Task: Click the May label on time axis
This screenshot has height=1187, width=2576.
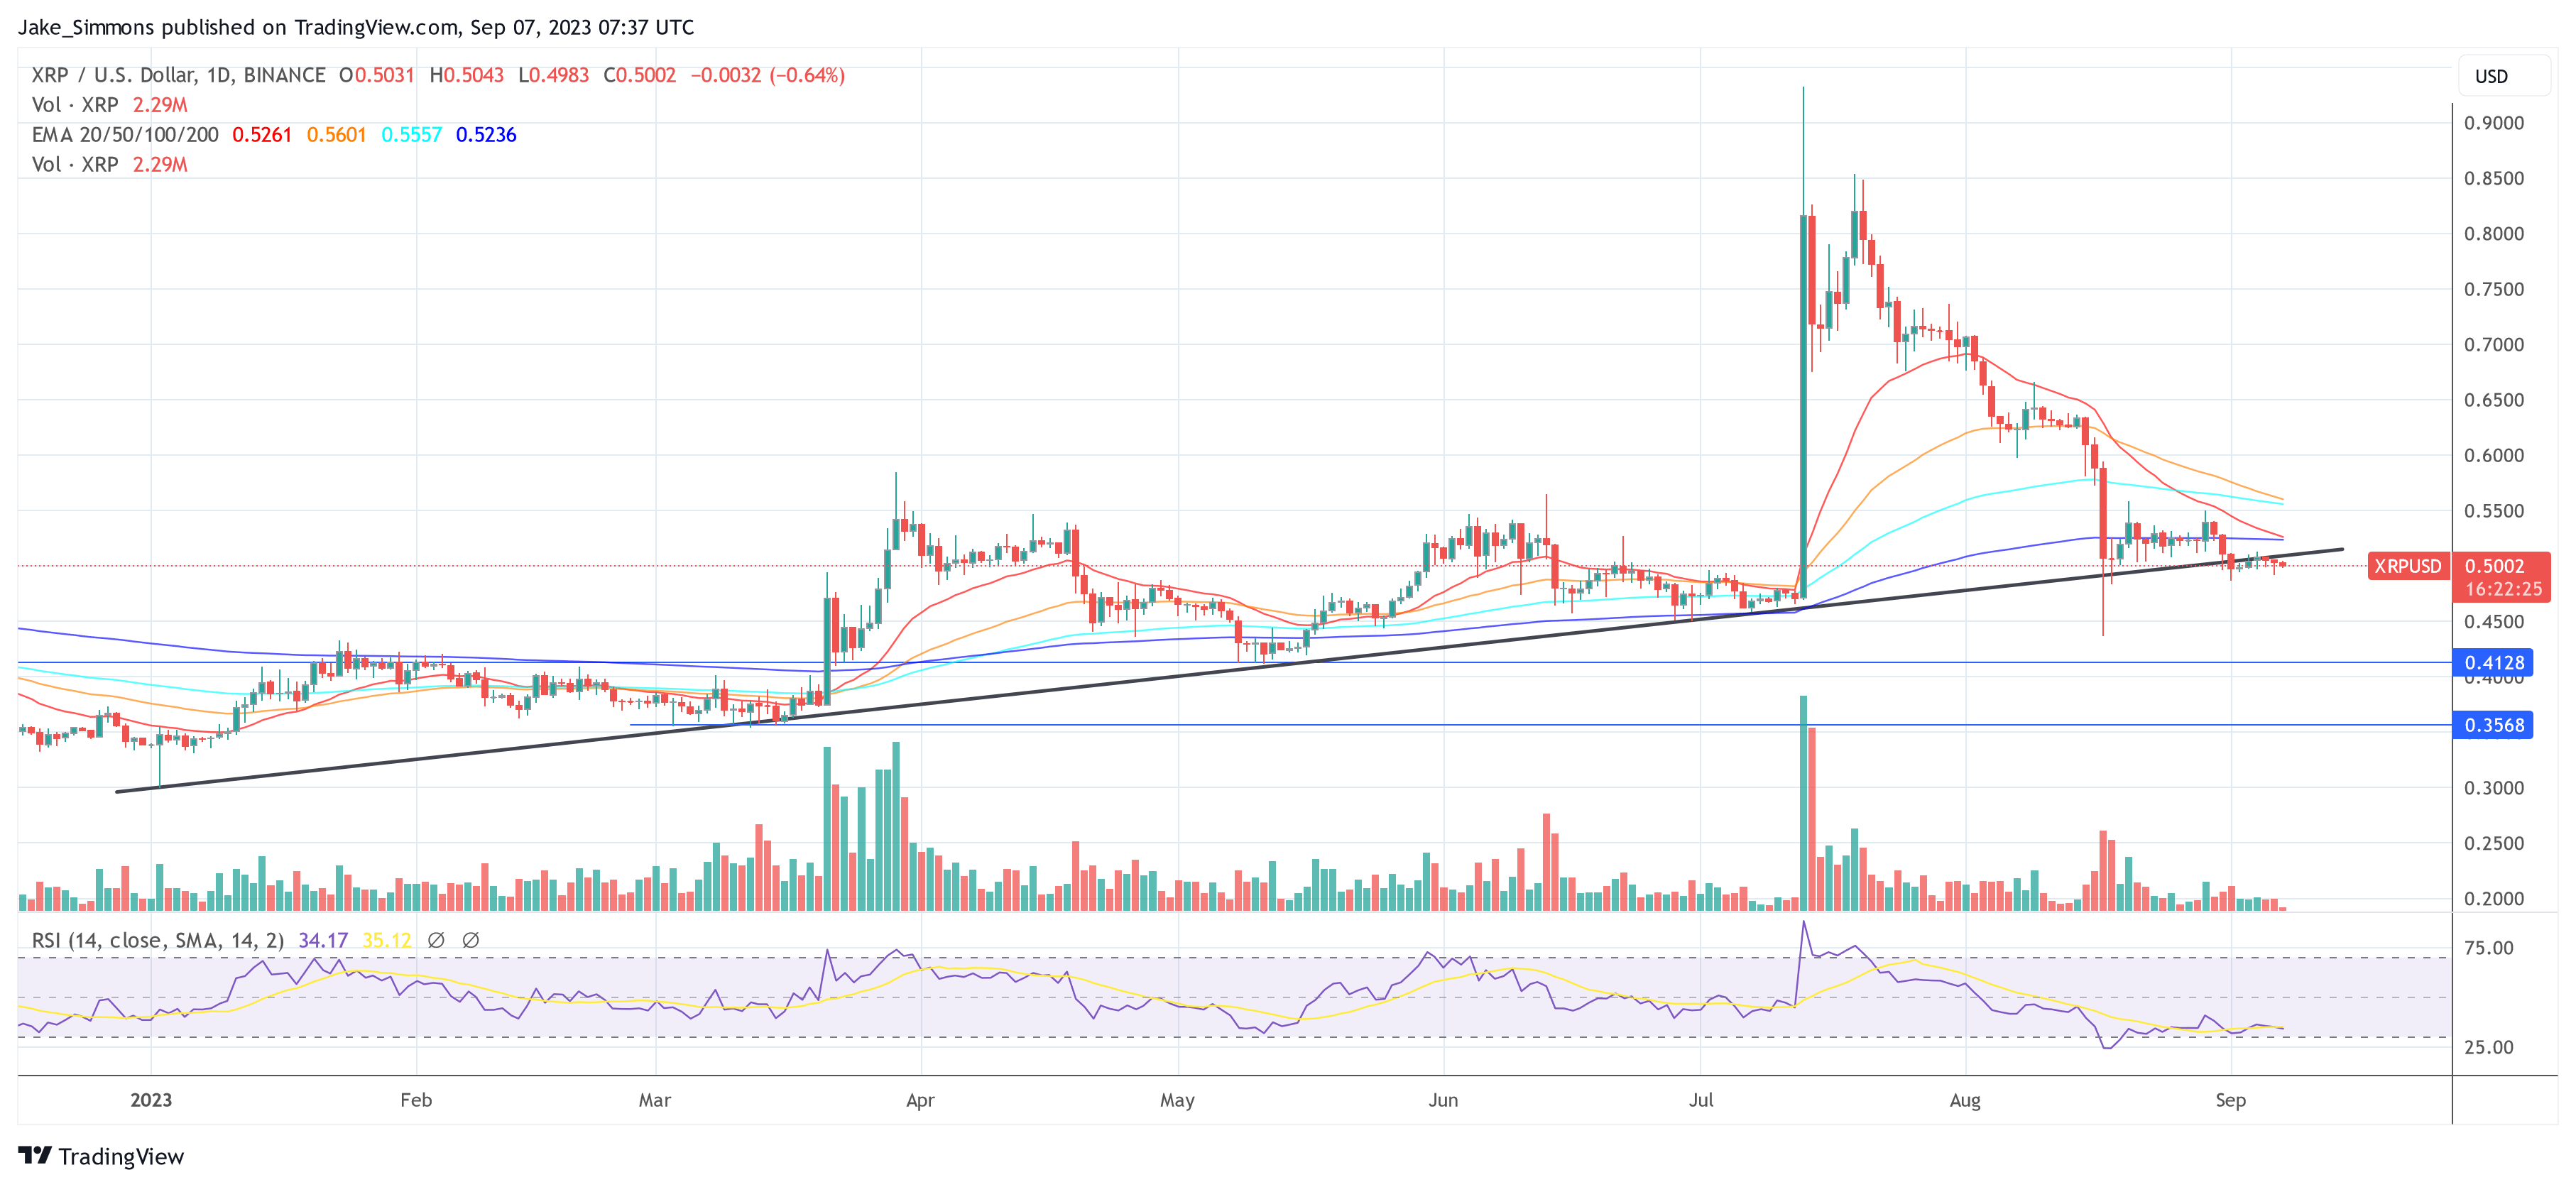Action: click(1177, 1100)
